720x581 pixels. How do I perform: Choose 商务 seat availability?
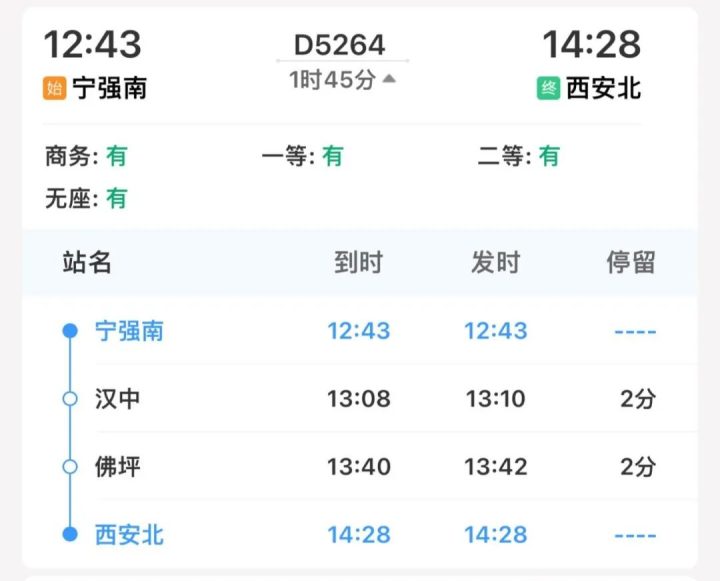pos(86,156)
